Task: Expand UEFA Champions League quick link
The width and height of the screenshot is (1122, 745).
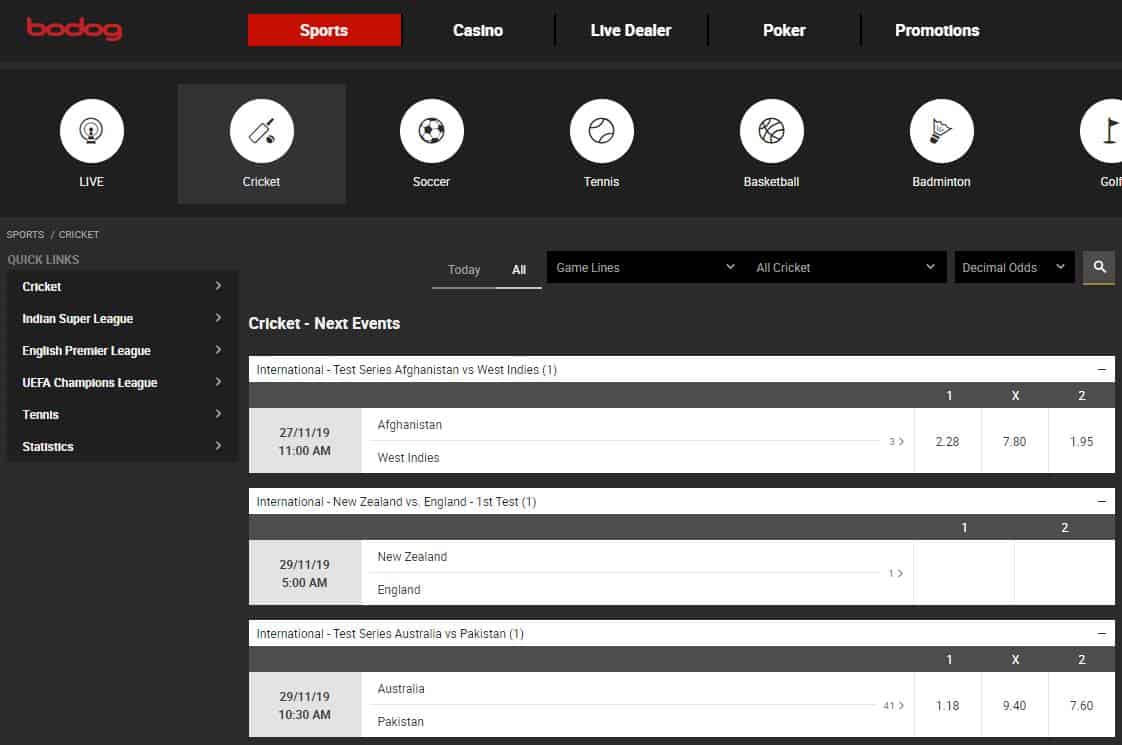Action: click(122, 382)
